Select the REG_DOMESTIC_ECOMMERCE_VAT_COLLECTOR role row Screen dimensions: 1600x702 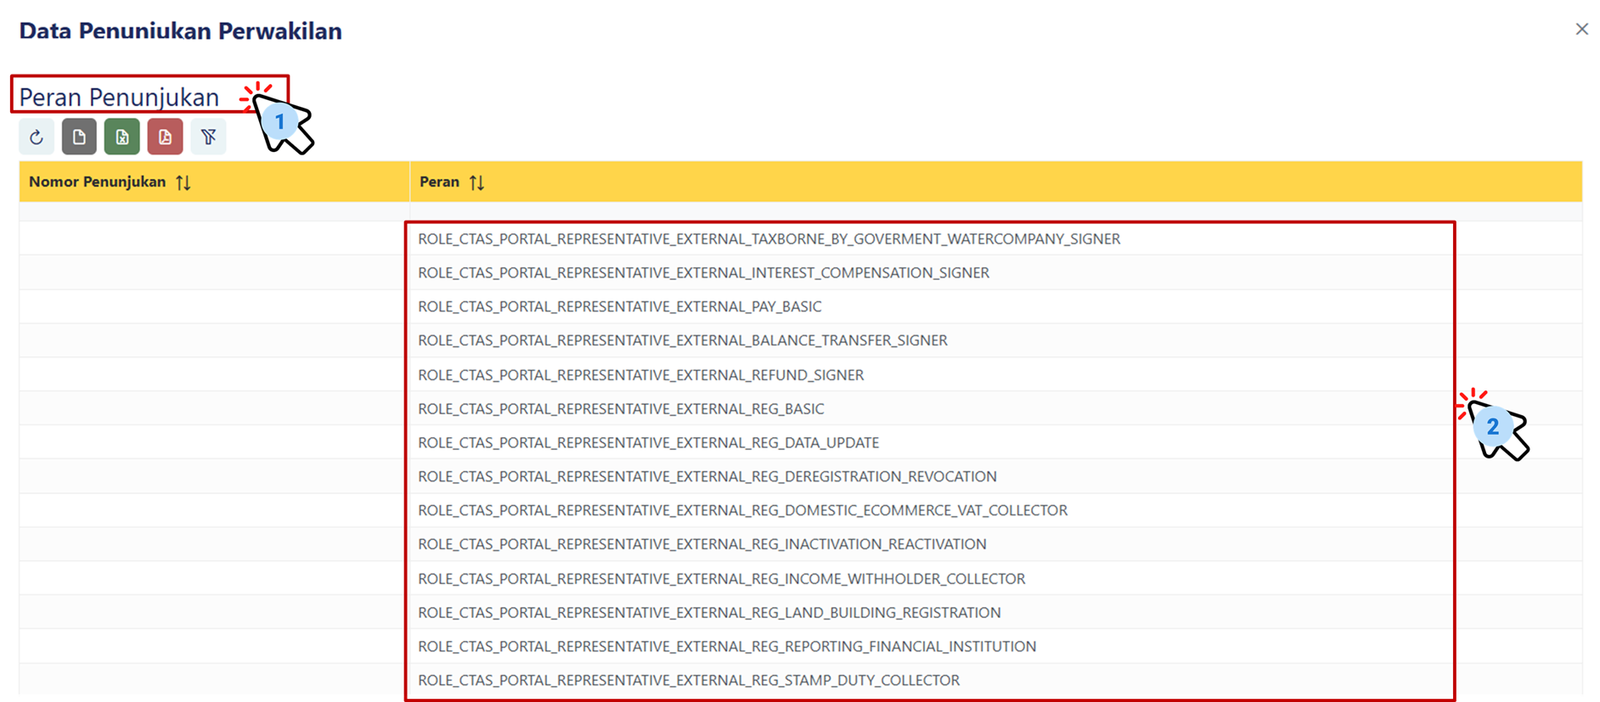[x=742, y=511]
